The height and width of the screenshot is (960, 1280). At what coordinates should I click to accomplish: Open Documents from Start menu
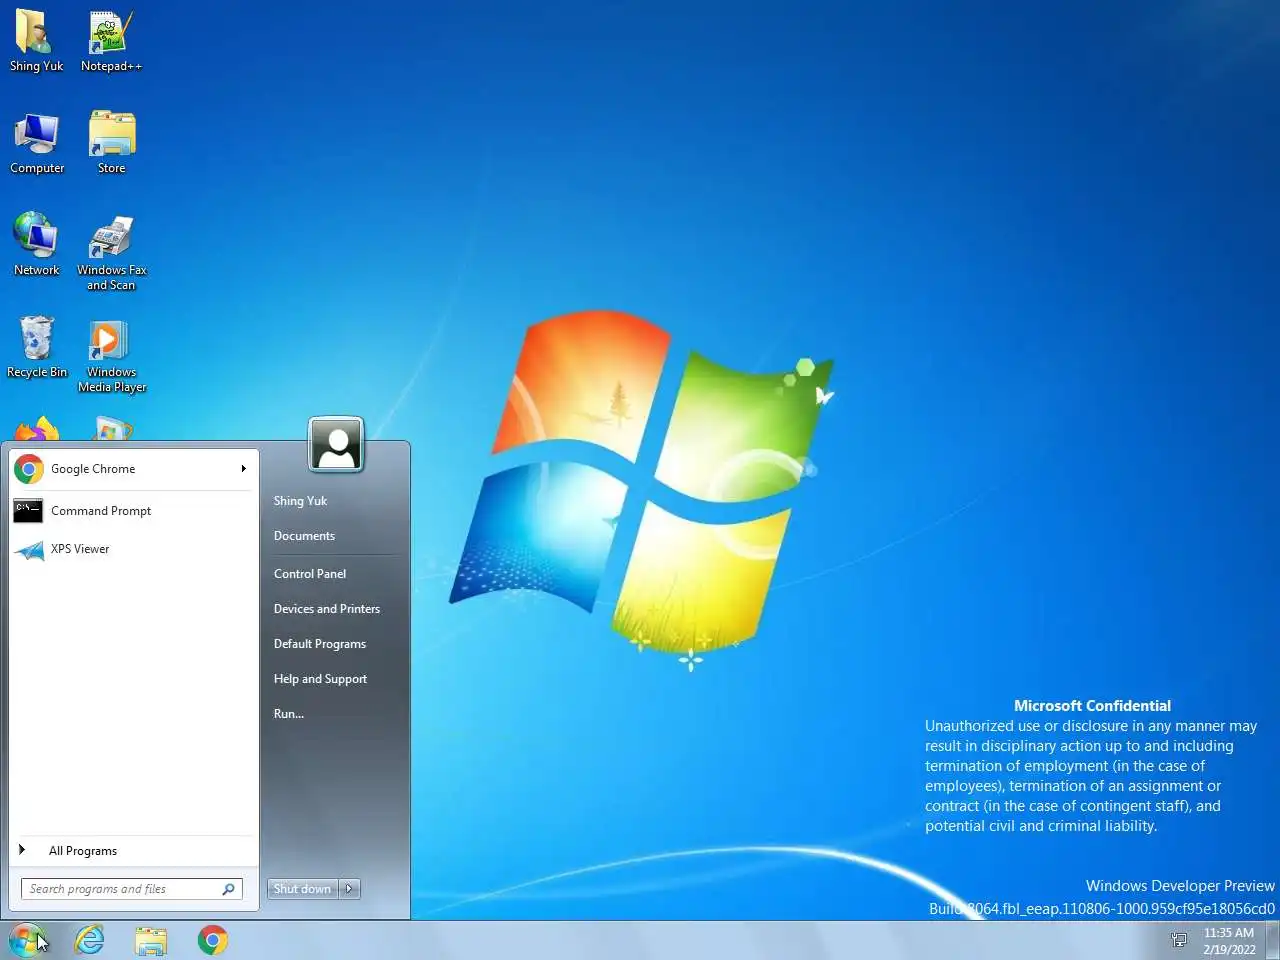304,536
